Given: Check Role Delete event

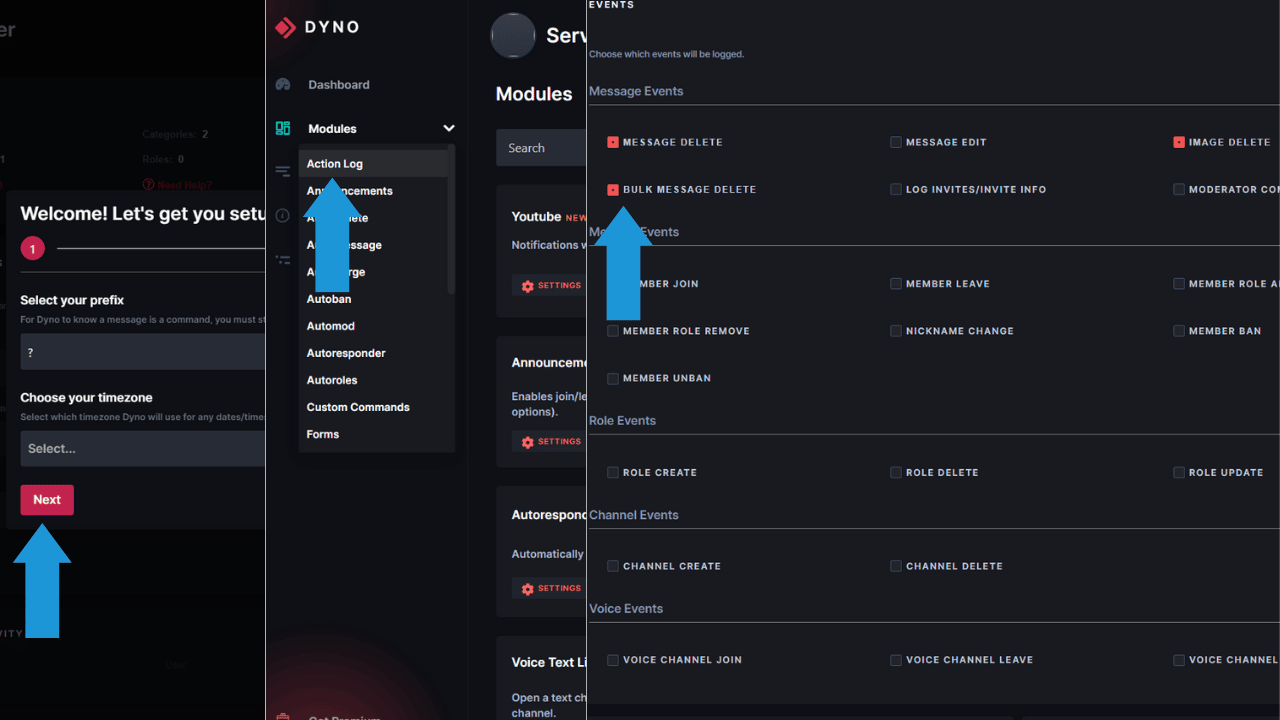Looking at the screenshot, I should [896, 473].
